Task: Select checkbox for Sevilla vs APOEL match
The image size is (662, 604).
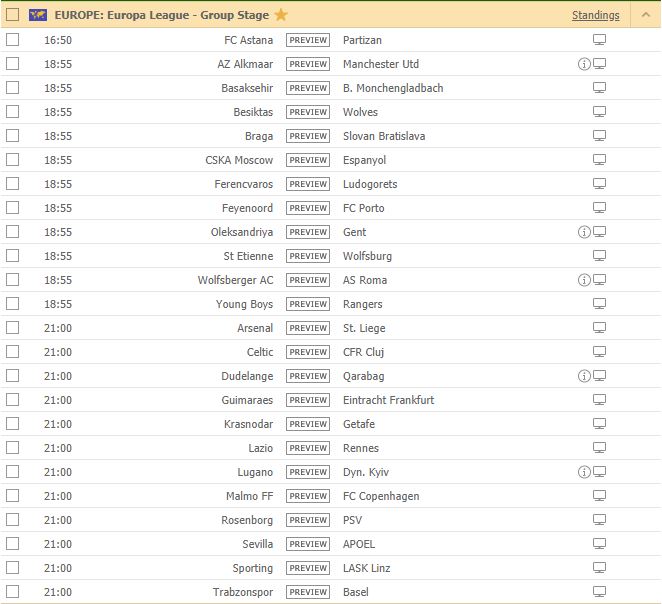Action: 12,544
